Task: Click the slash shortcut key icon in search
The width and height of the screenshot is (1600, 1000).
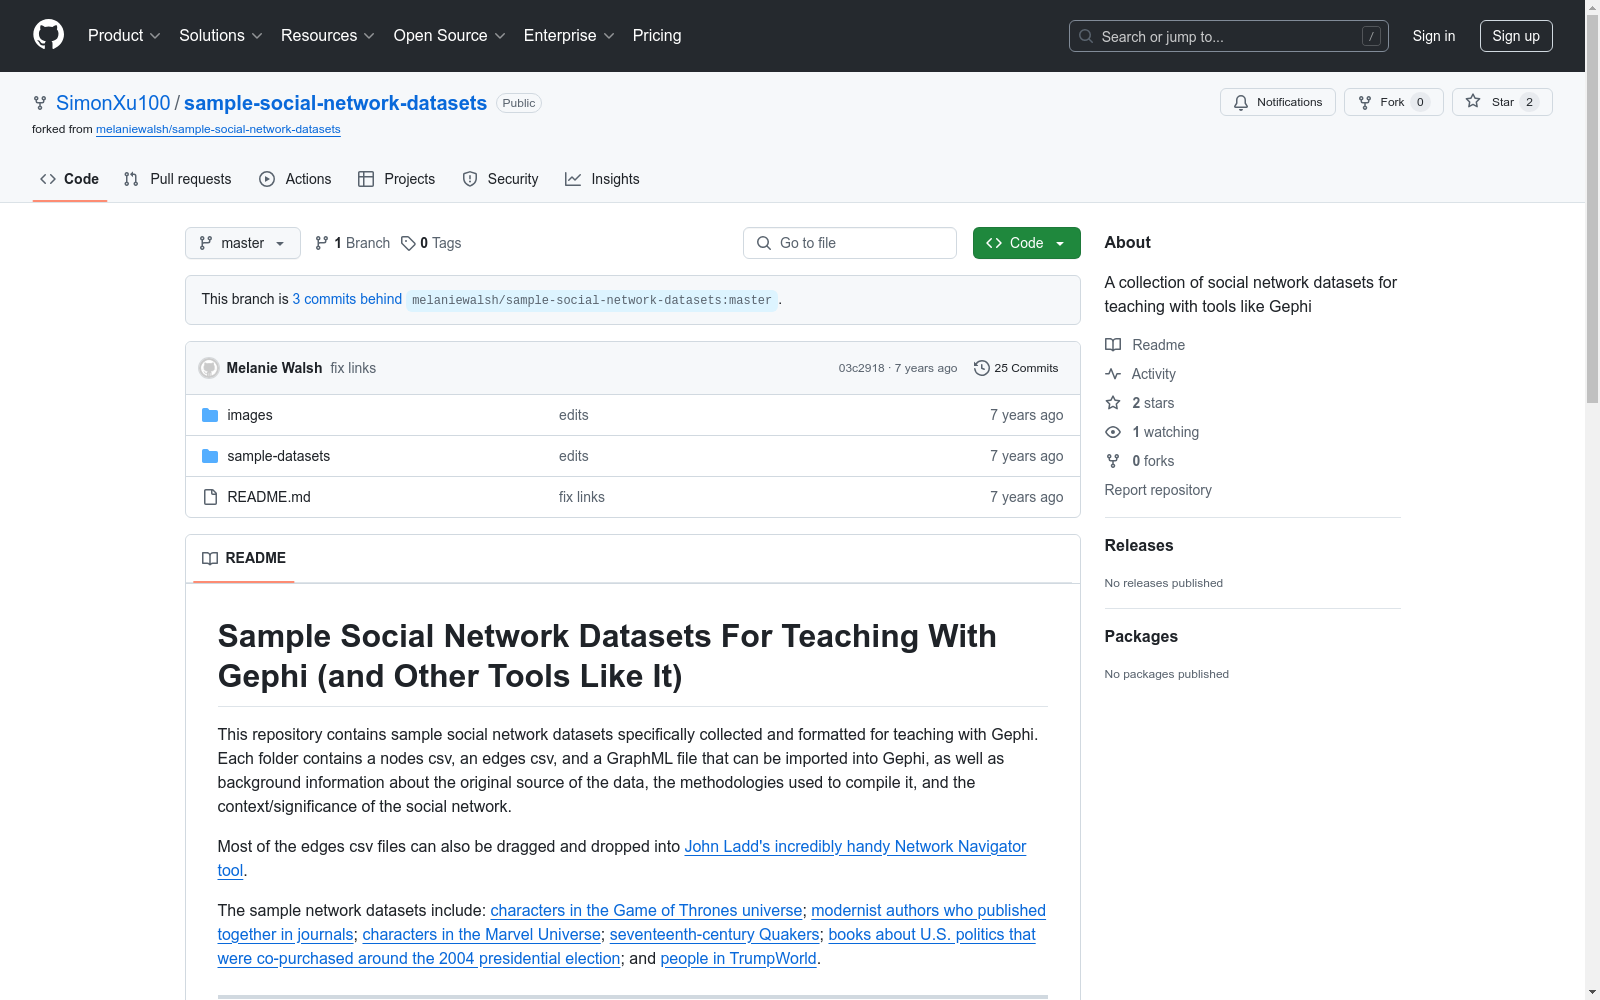Action: [x=1371, y=36]
